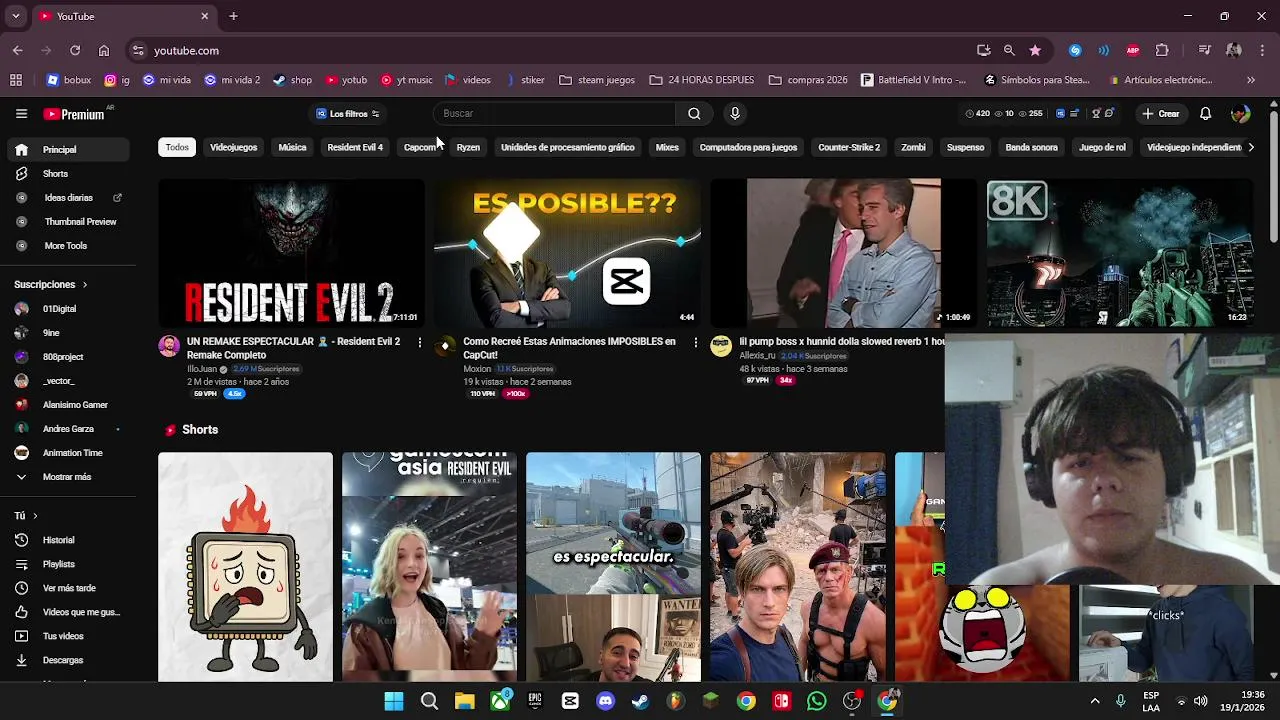Click the zoom magnifier icon in address bar
1280x720 pixels.
point(1009,50)
